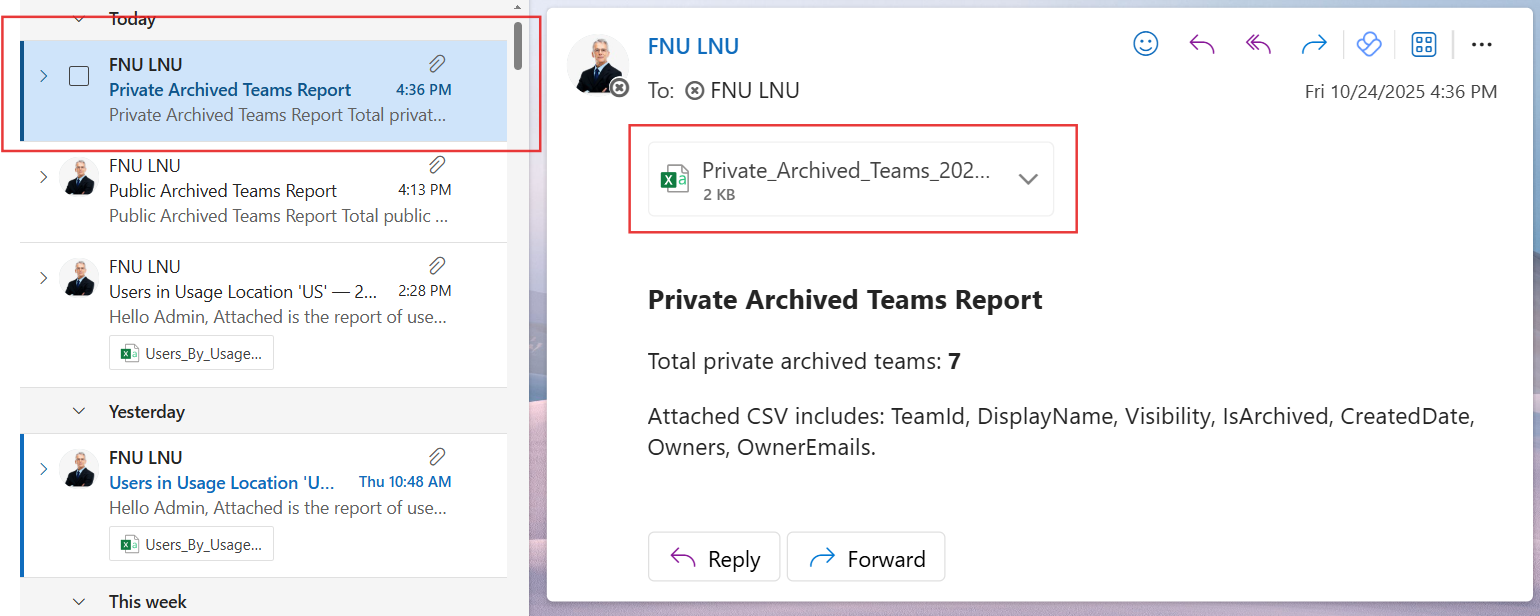Check the Private Archived Teams Report checkbox

(79, 76)
